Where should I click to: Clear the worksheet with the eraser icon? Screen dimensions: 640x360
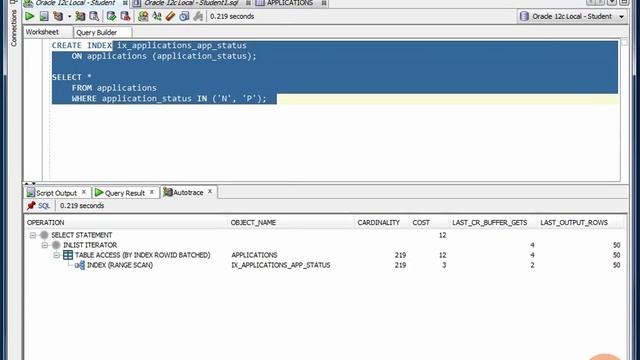point(170,16)
